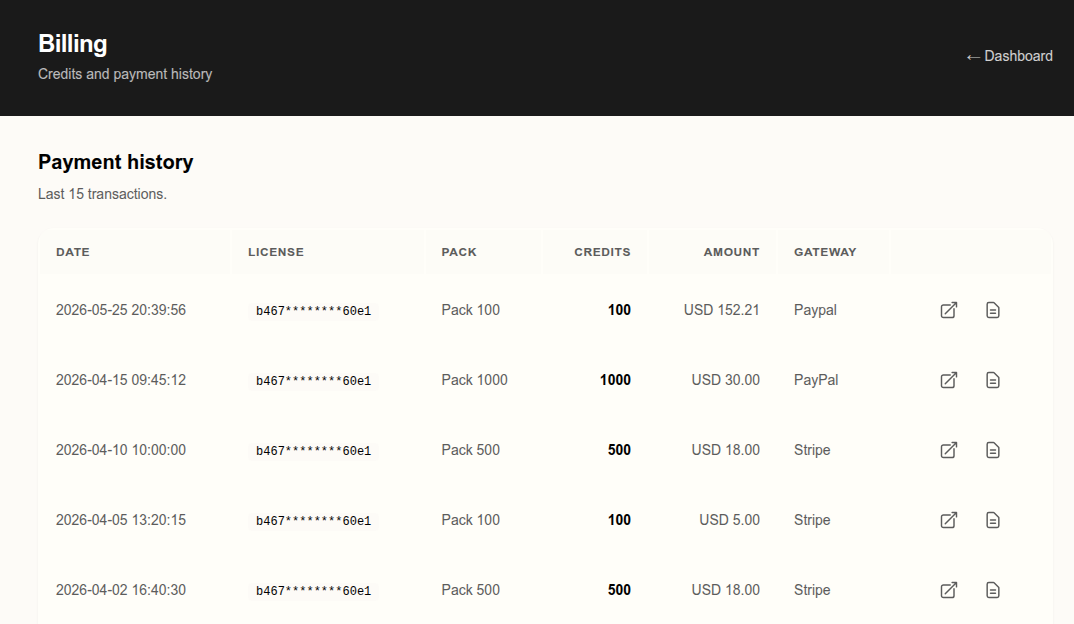Click license key in 2026-04-10 row
This screenshot has width=1074, height=624.
[x=313, y=451]
